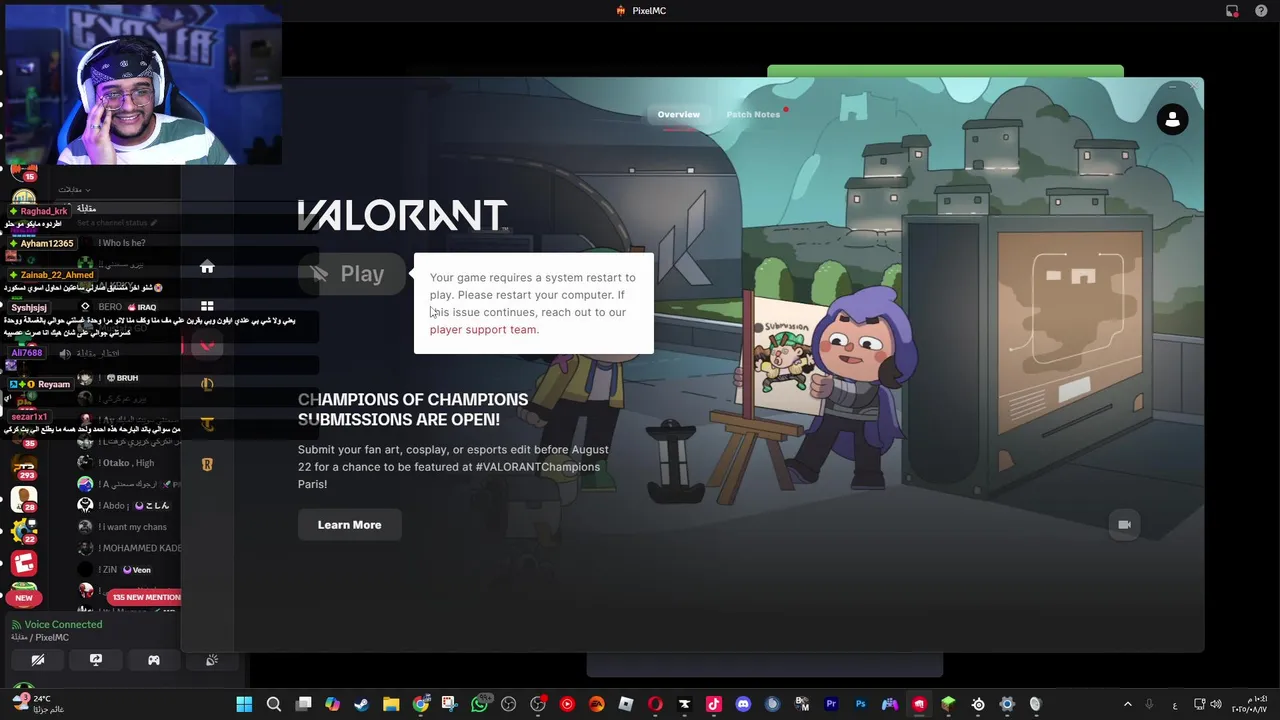This screenshot has width=1280, height=720.
Task: Click the disabled Play button
Action: (352, 274)
